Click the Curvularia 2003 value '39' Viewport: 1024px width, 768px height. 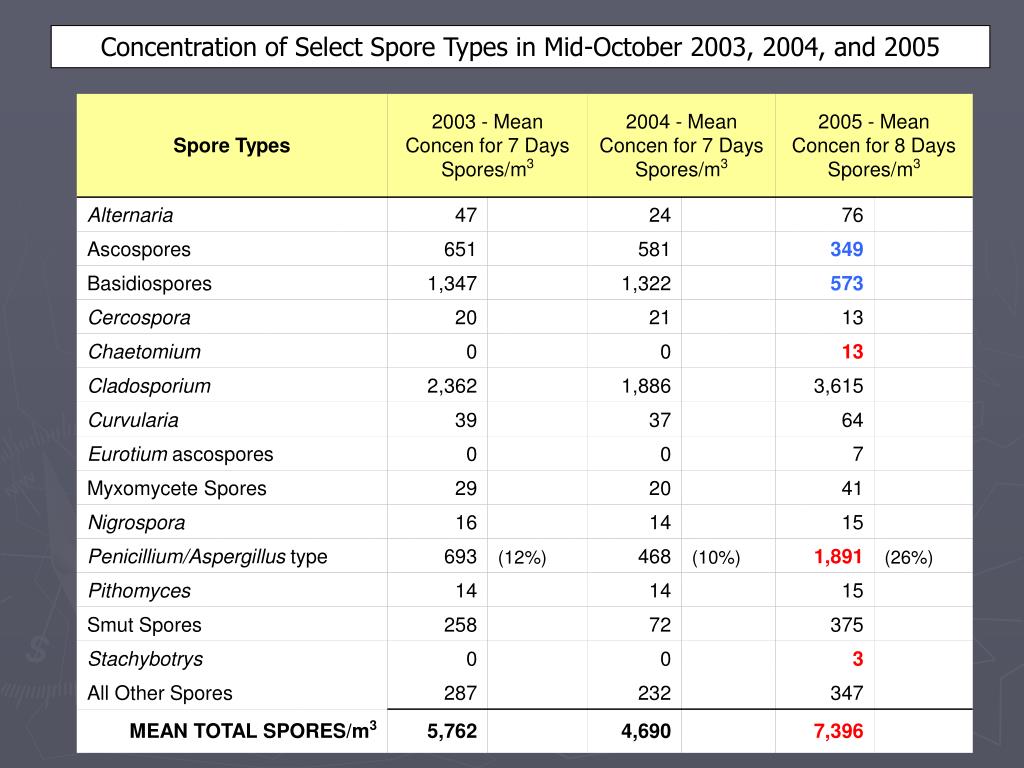click(x=466, y=420)
